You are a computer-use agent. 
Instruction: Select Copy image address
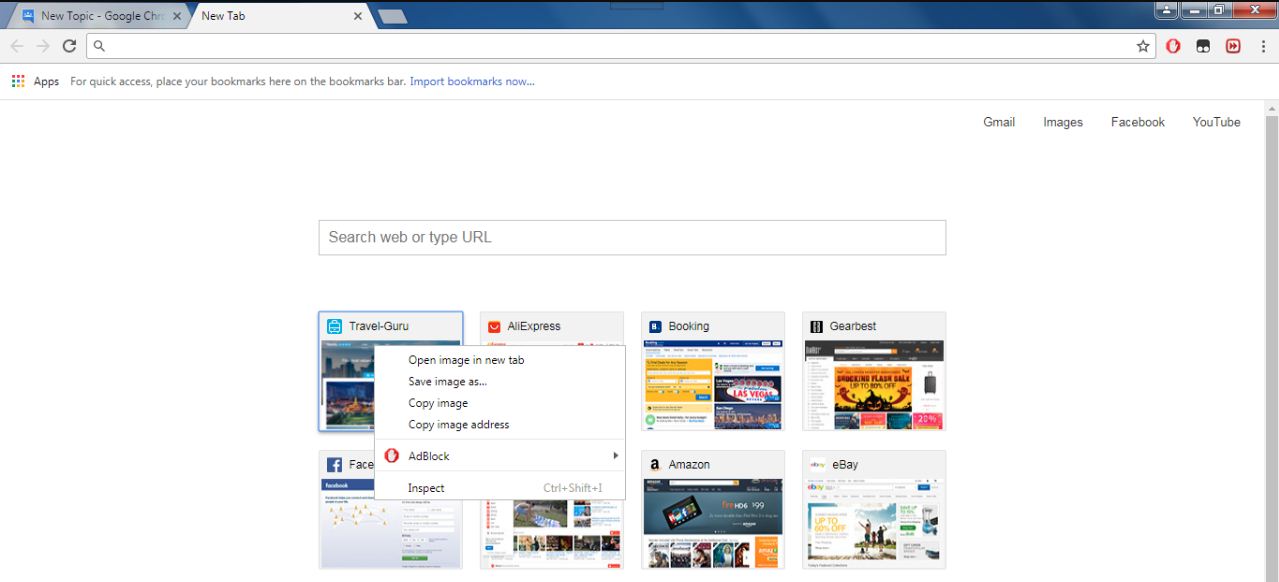click(x=500, y=424)
